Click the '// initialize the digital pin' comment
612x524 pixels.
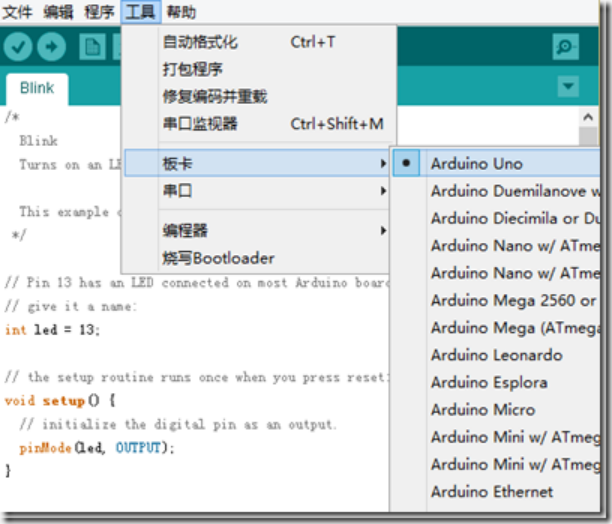pyautogui.click(x=178, y=424)
